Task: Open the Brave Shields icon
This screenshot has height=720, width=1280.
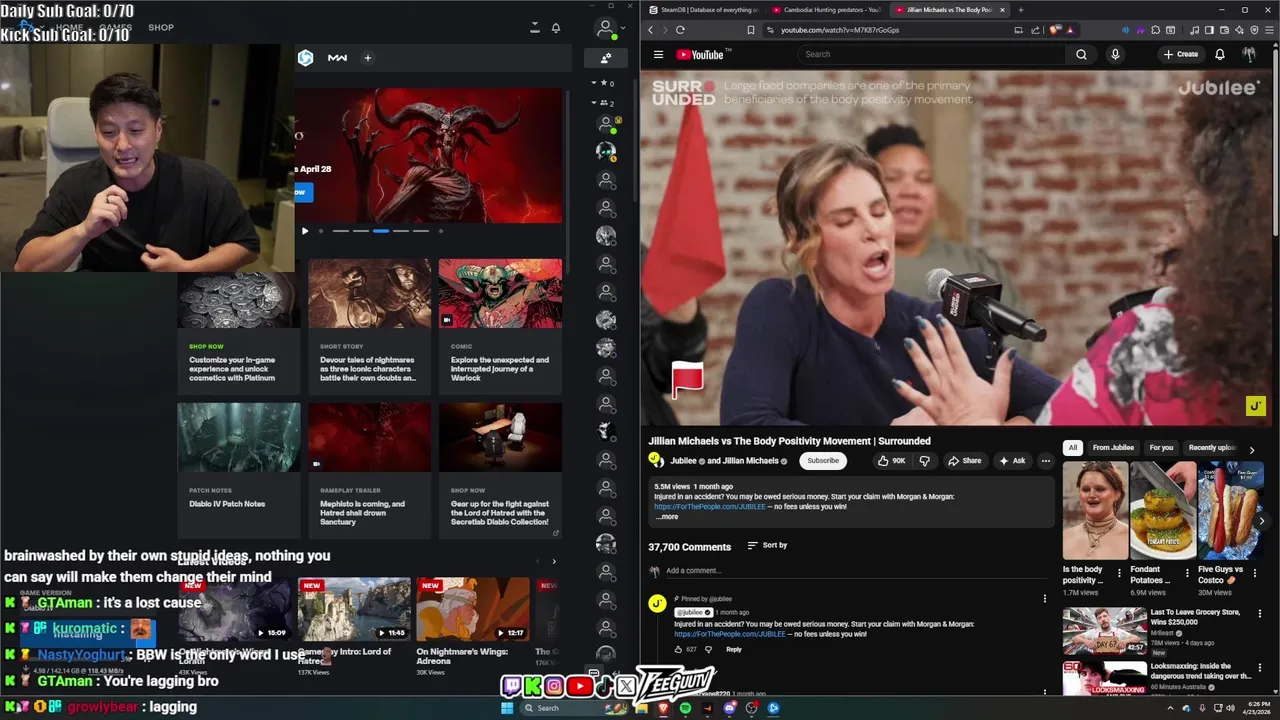Action: click(x=1056, y=30)
